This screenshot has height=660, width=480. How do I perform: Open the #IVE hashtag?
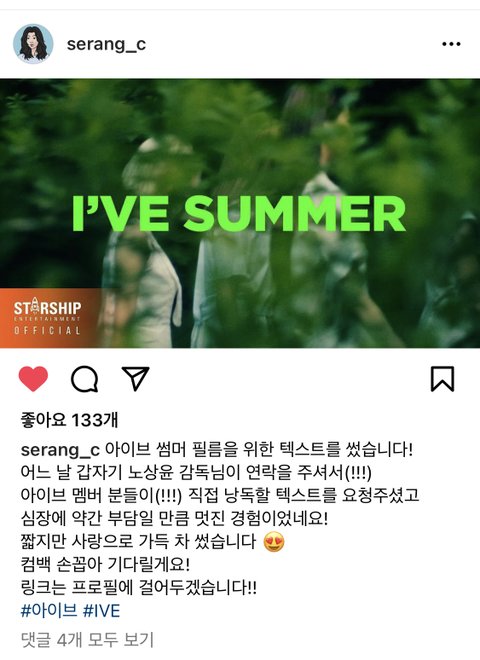[101, 610]
